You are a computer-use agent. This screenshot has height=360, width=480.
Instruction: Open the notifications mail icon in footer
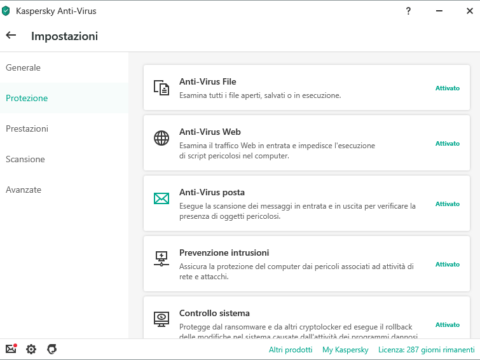11,349
